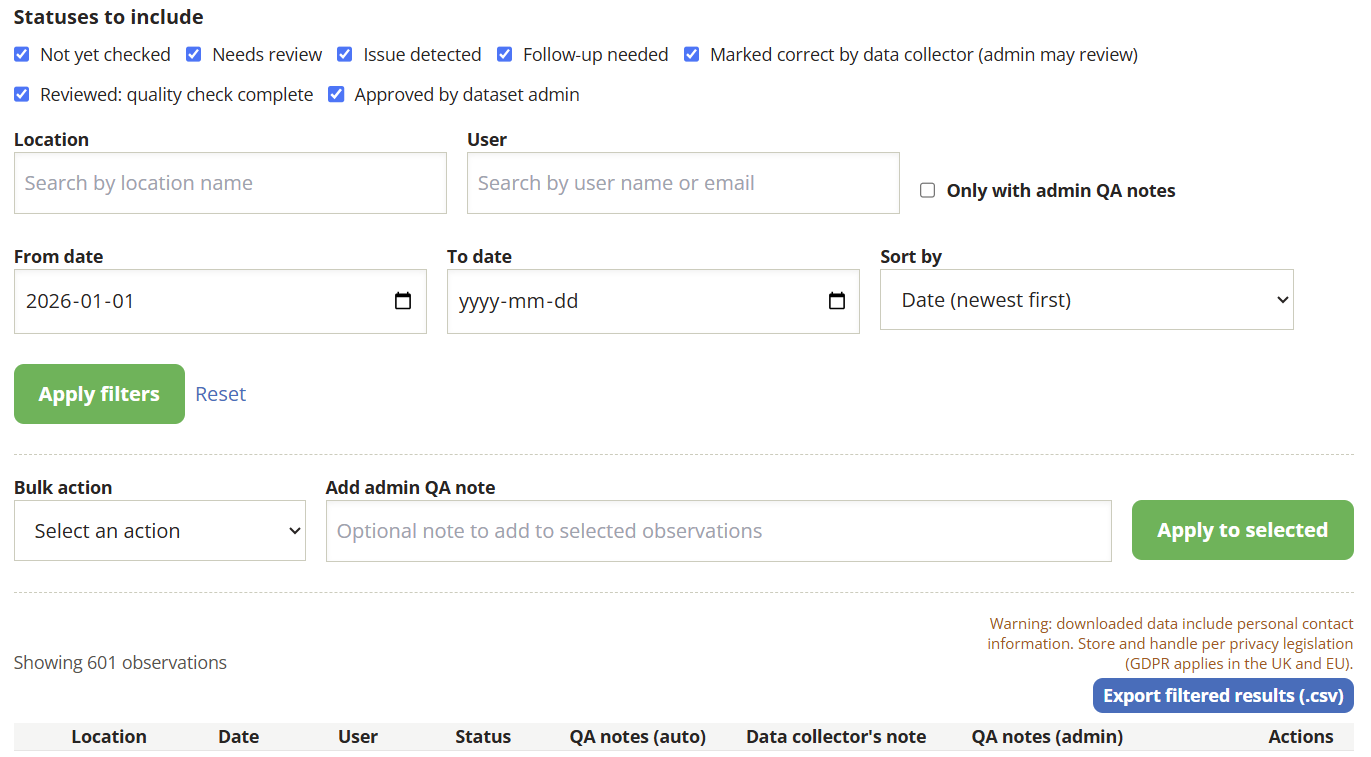Uncheck Approved by dataset admin
Viewport: 1371px width, 757px height.
pos(336,94)
